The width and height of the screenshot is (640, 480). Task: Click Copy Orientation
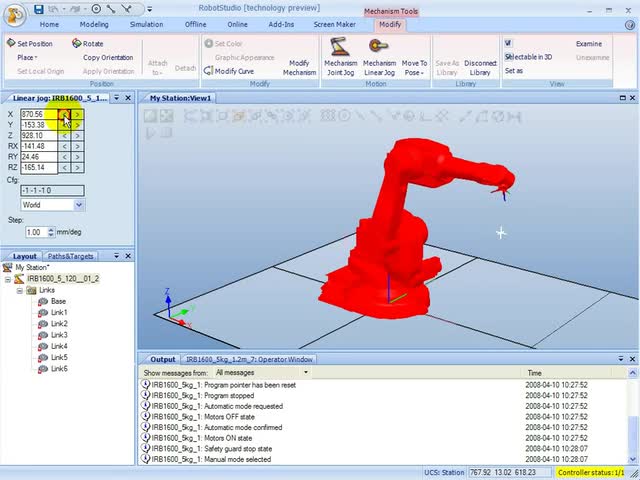point(108,58)
